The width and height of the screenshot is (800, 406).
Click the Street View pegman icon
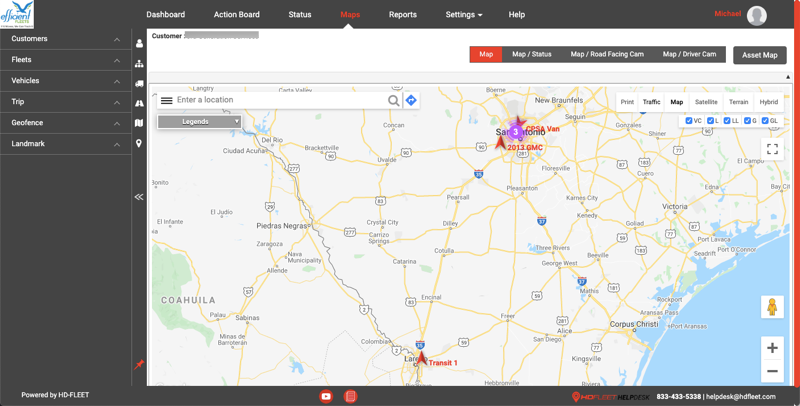pos(772,307)
